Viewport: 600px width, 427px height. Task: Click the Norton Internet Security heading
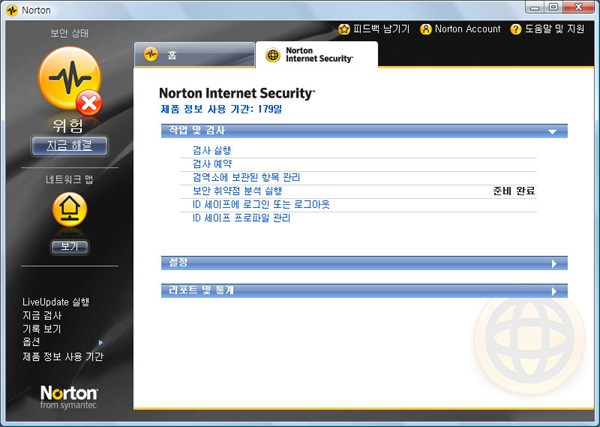[x=237, y=93]
